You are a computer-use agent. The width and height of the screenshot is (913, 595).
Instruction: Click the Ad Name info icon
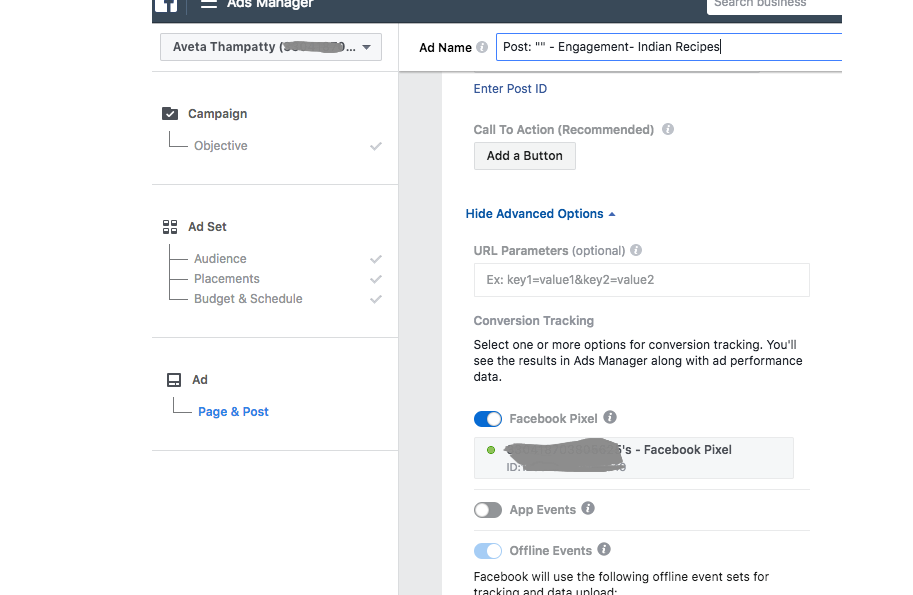tap(482, 47)
